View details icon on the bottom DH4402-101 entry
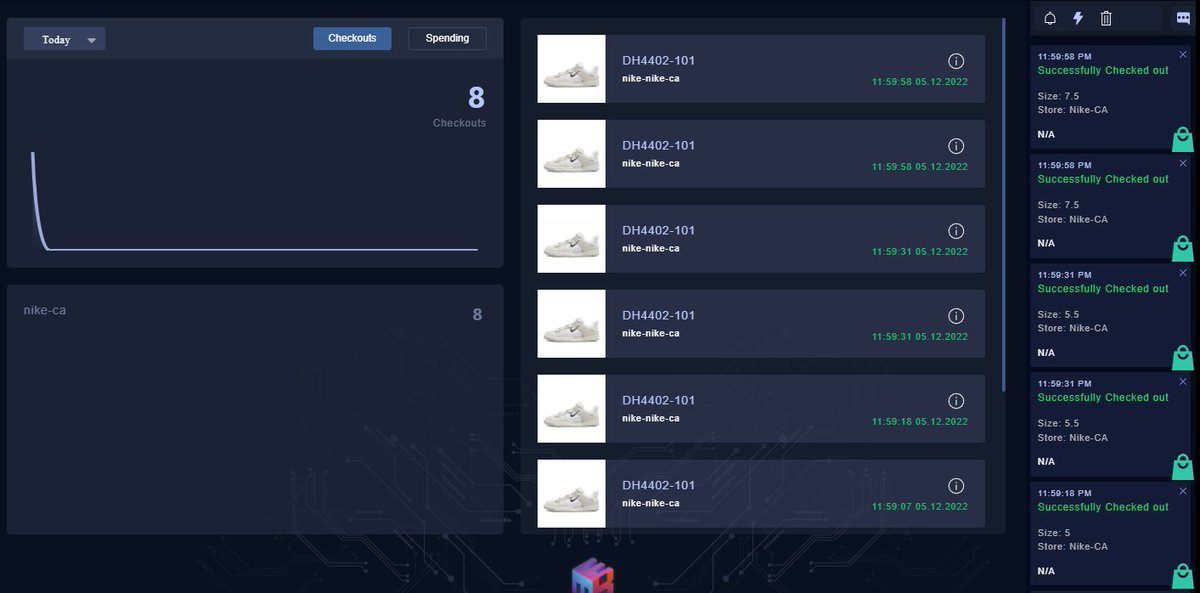 click(956, 485)
